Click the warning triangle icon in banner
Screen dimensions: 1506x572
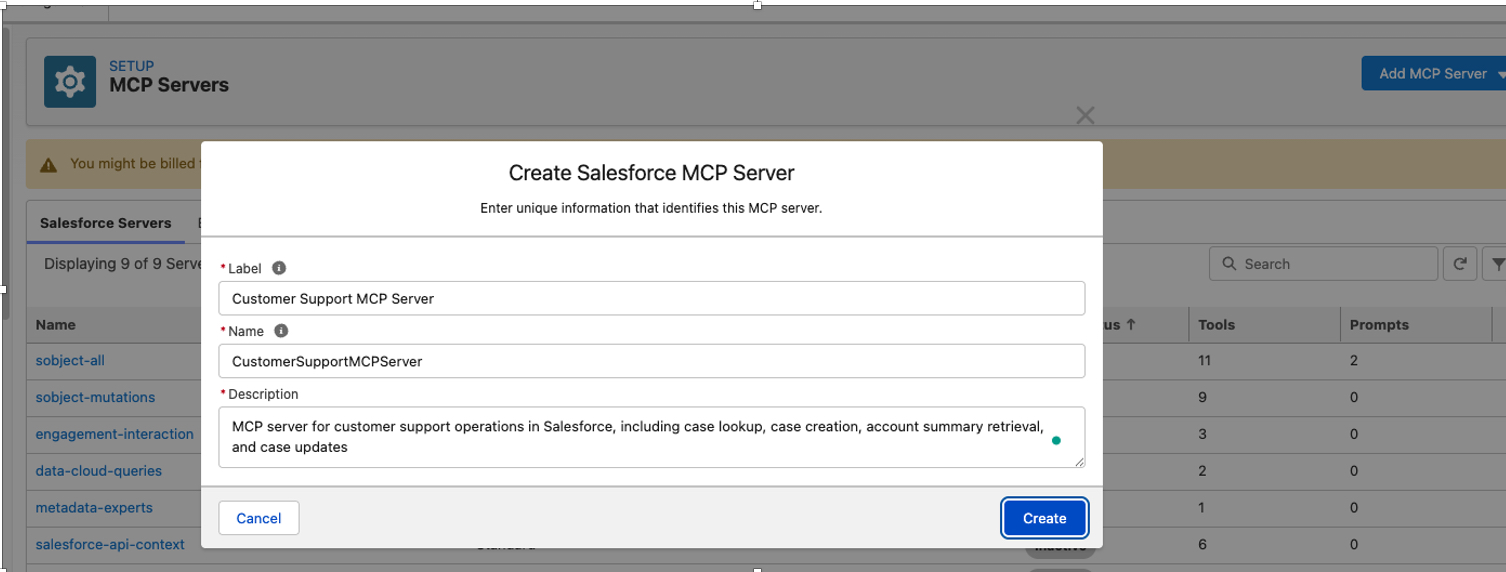click(48, 164)
